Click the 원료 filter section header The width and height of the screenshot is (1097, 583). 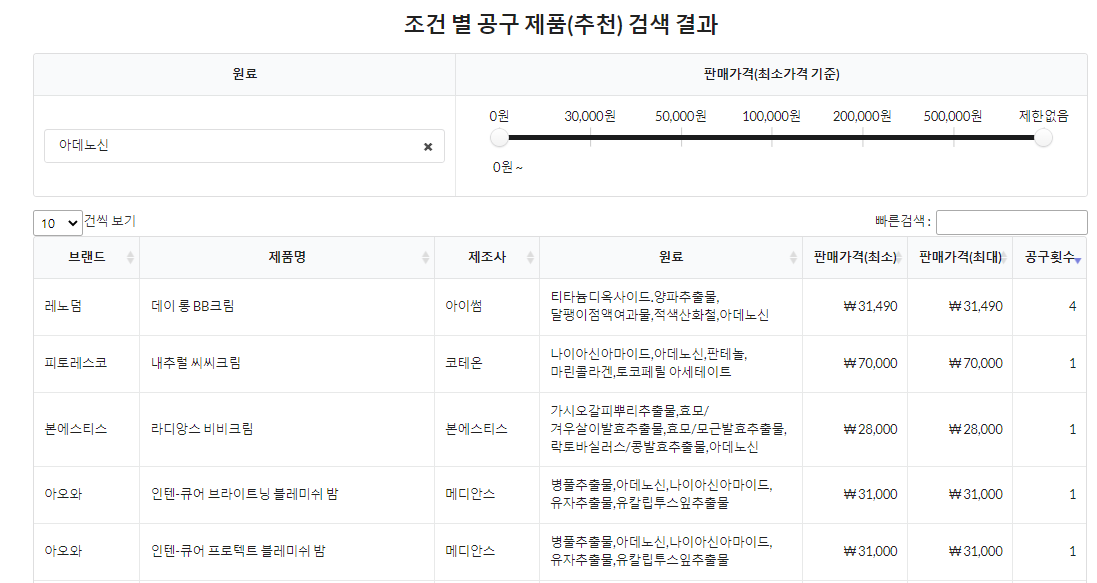pyautogui.click(x=245, y=74)
